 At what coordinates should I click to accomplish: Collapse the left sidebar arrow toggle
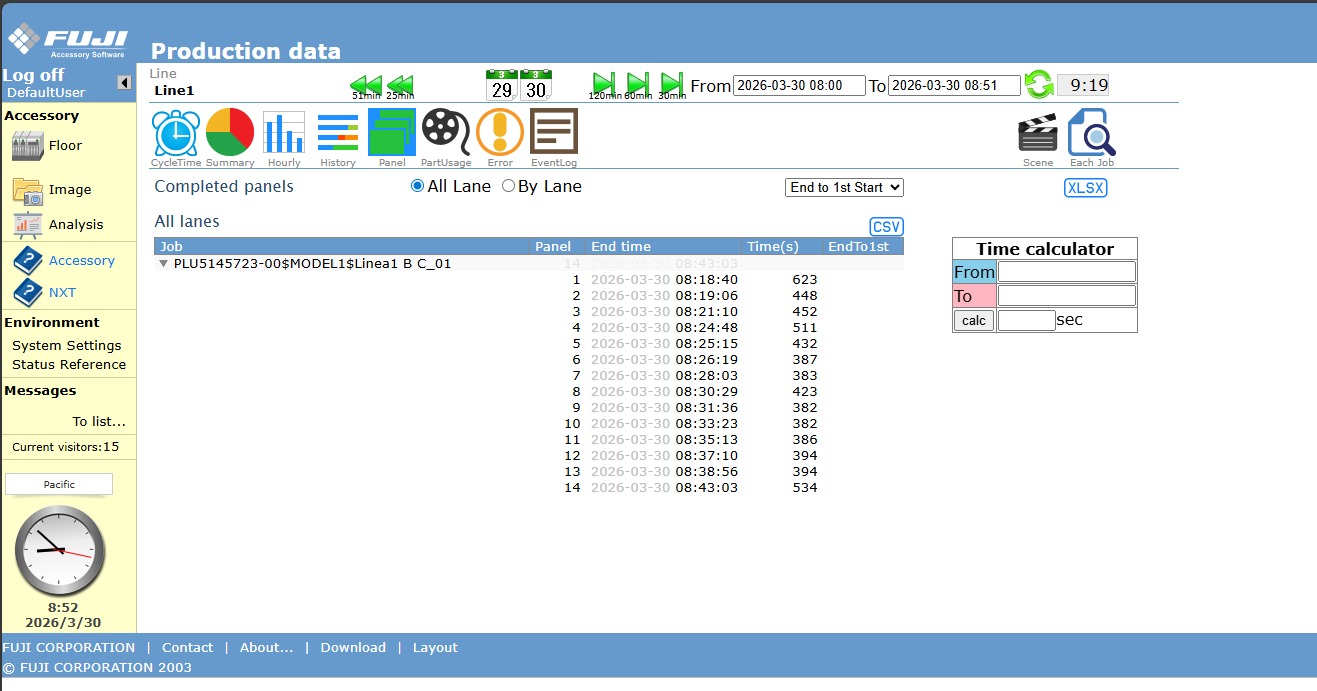pyautogui.click(x=124, y=83)
